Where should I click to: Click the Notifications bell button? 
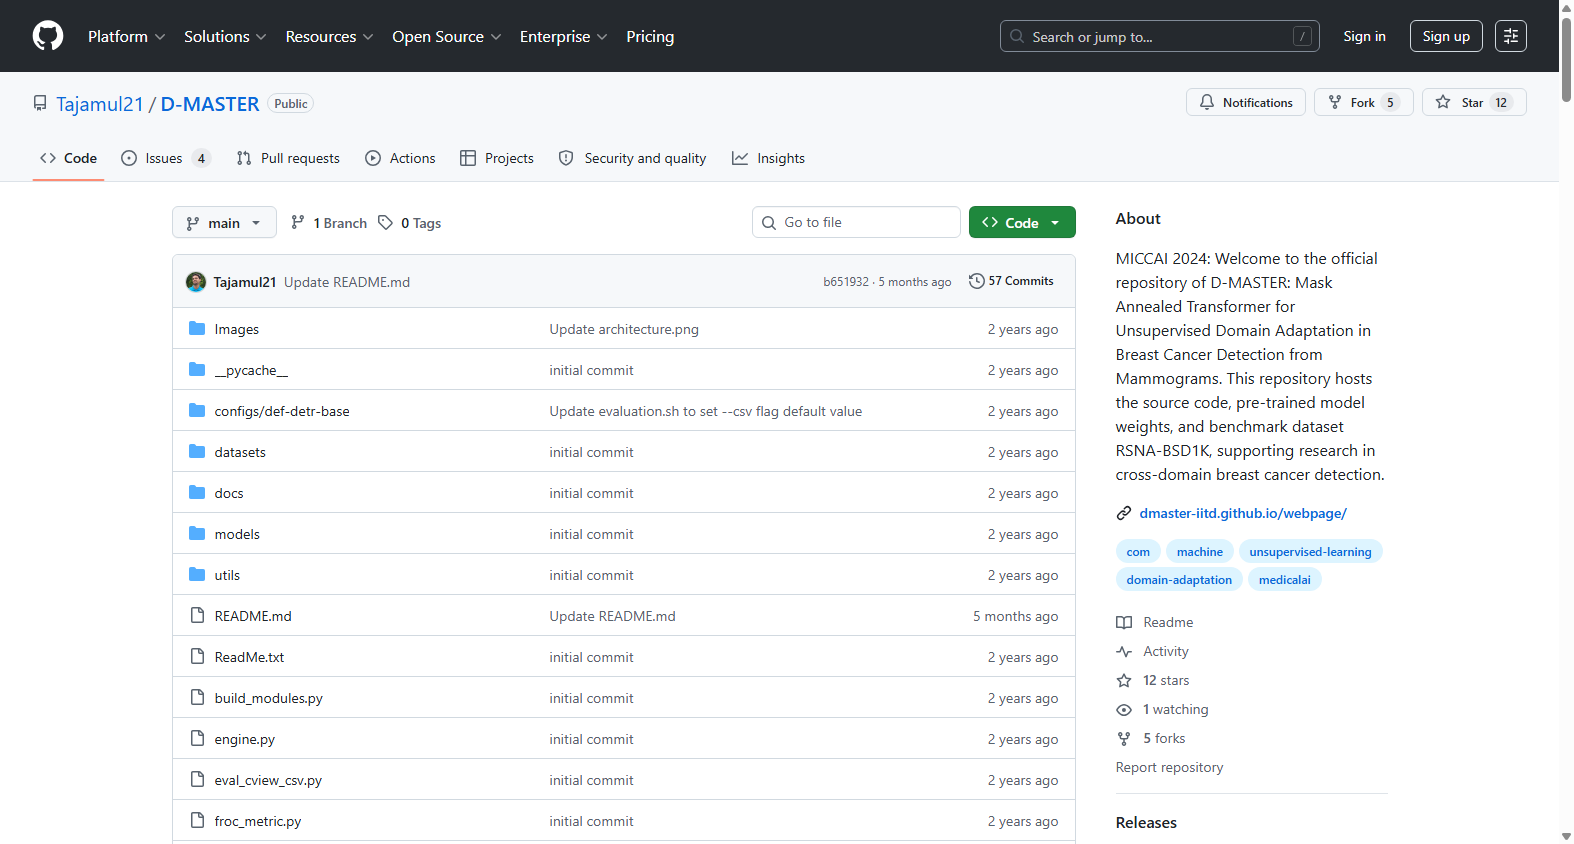[1245, 102]
